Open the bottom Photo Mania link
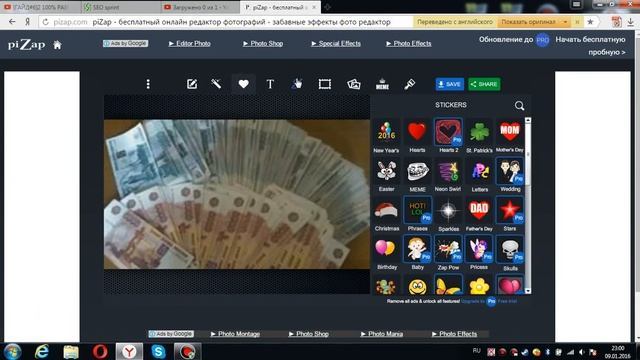 (382, 334)
